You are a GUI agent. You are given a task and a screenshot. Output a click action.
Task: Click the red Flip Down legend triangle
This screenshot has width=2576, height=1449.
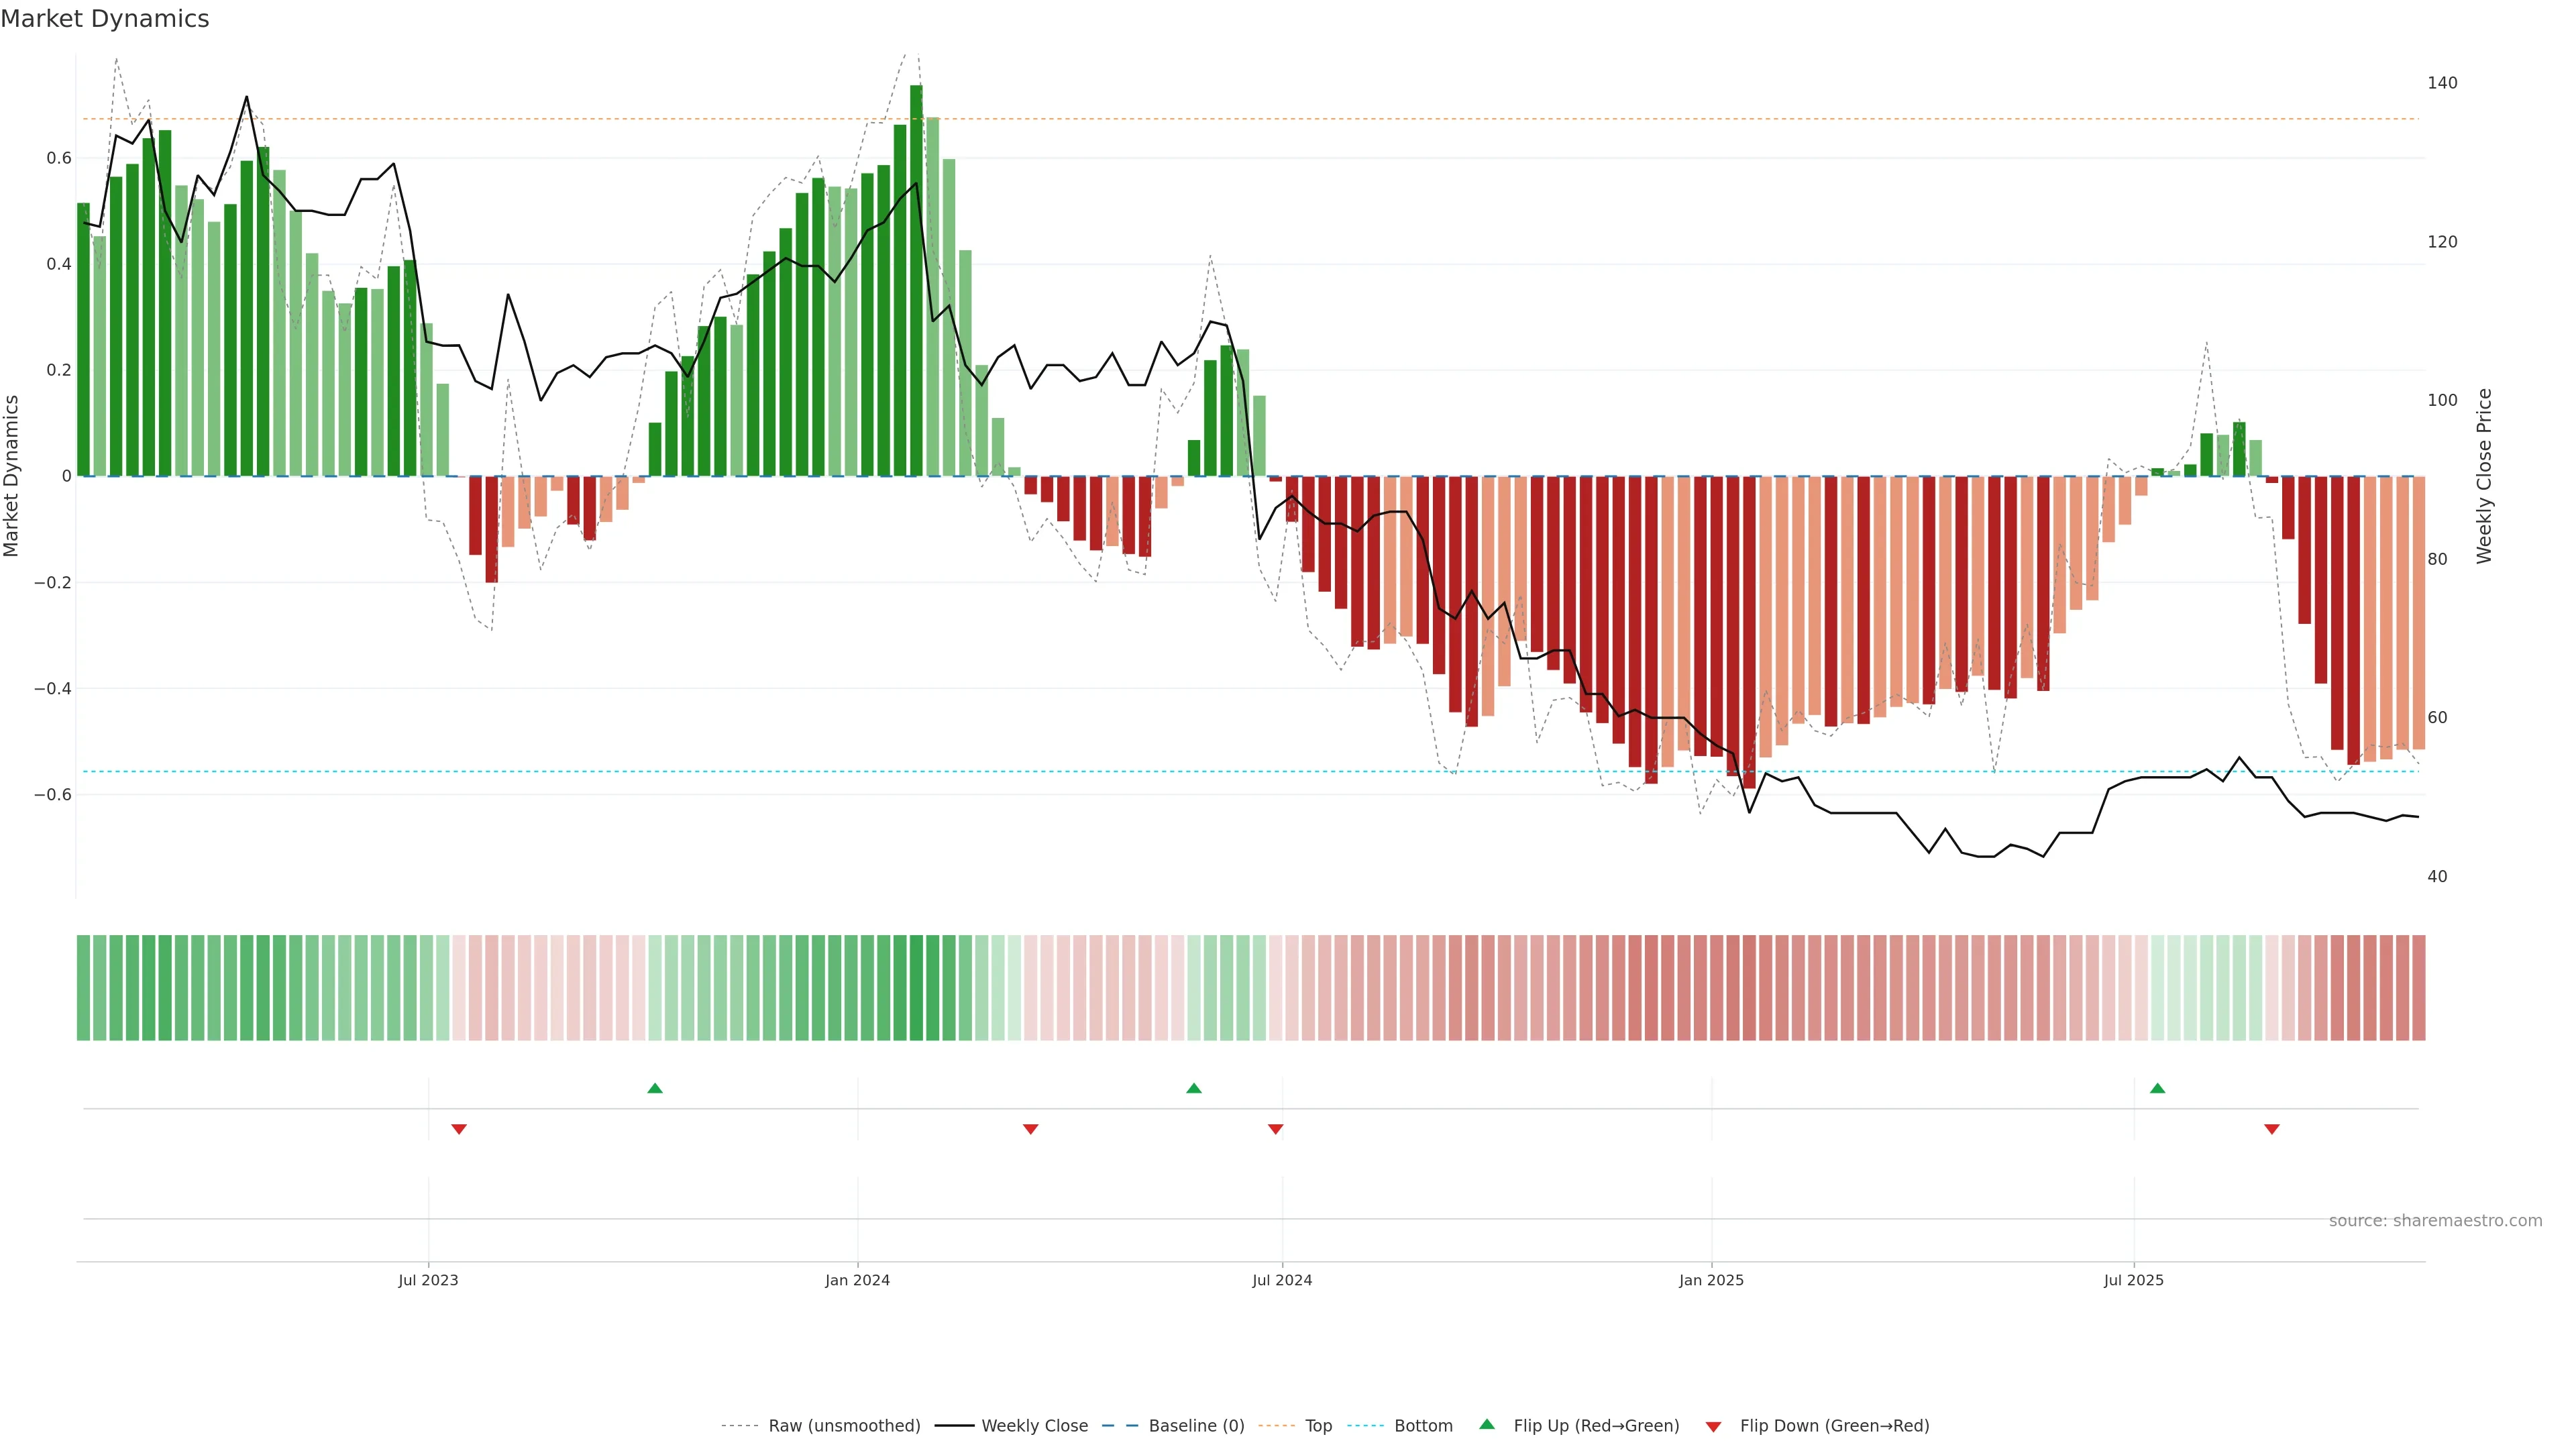[1713, 1426]
